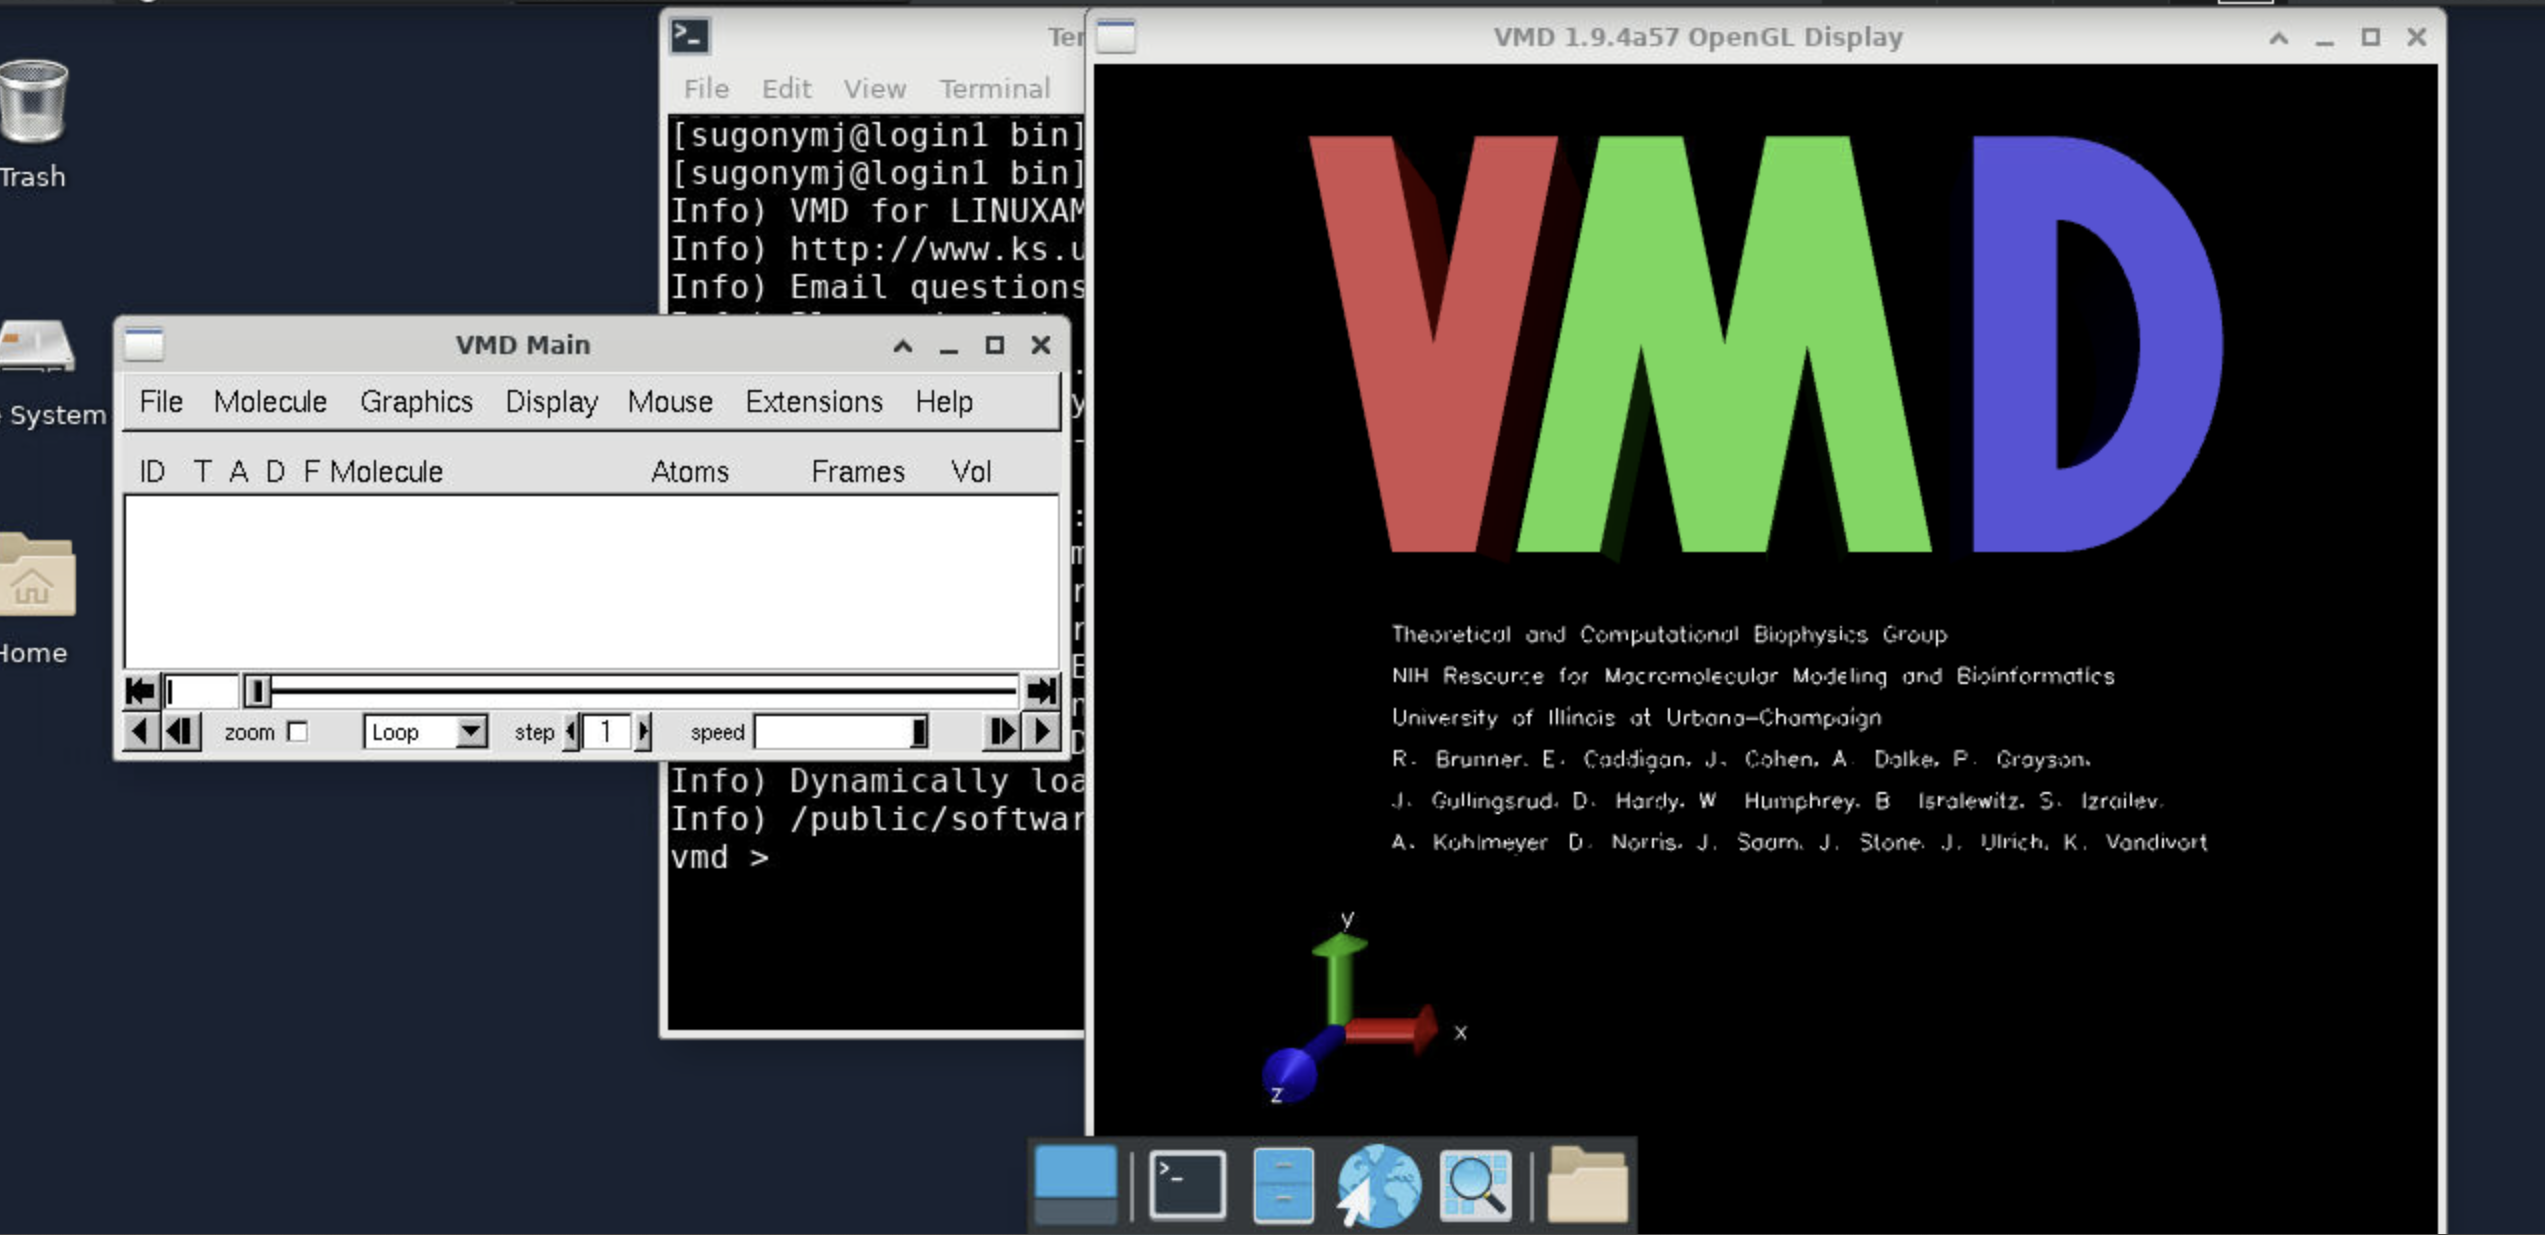2545x1235 pixels.
Task: Open the Mouse menu
Action: (670, 402)
